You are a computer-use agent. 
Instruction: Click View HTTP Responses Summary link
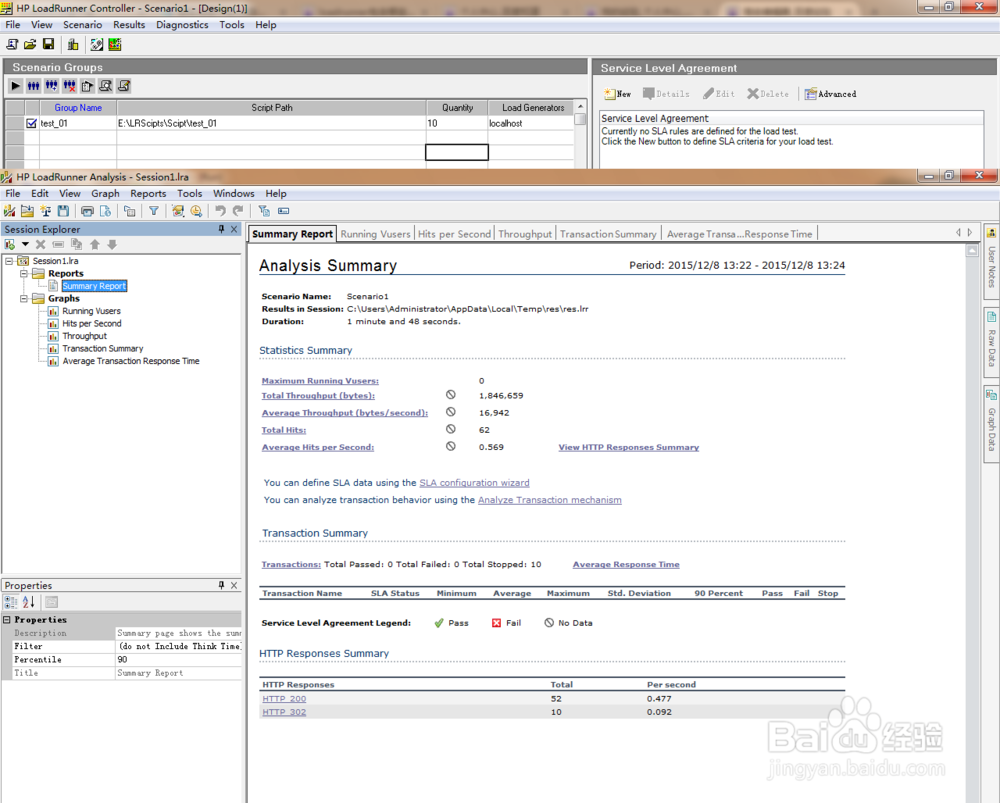click(628, 447)
